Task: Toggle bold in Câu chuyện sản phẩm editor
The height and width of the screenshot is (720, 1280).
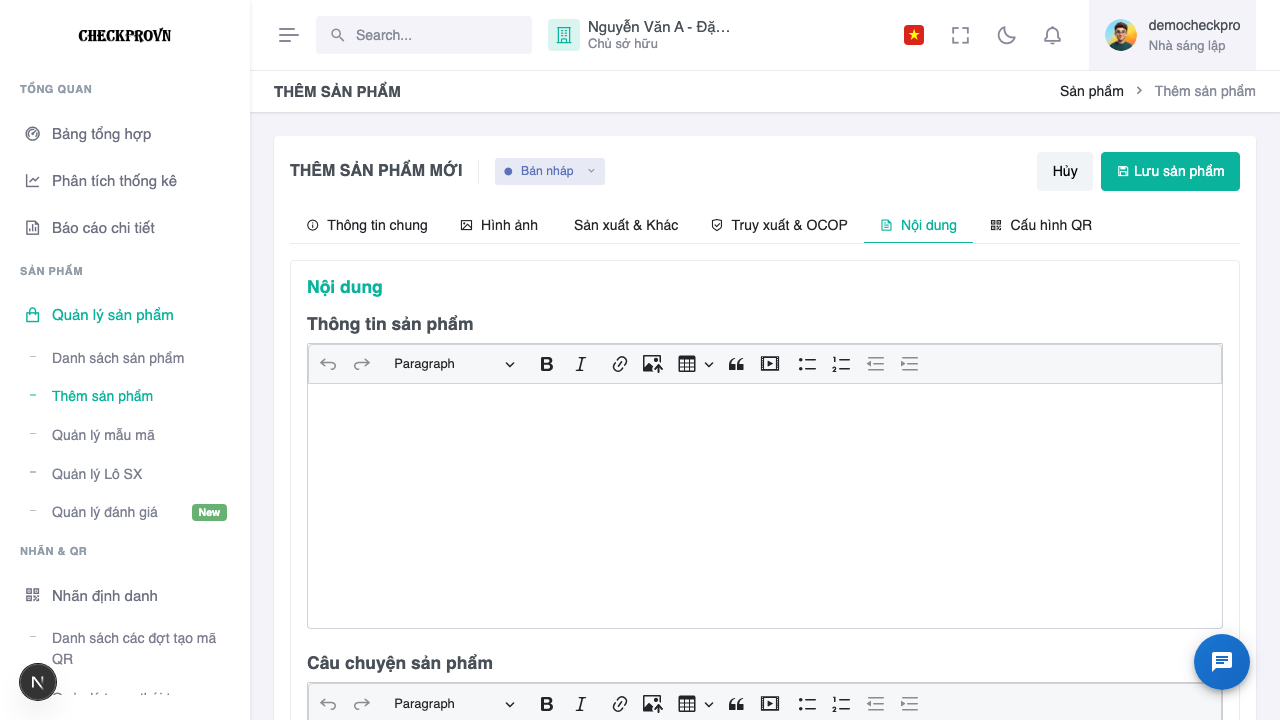Action: (x=546, y=704)
